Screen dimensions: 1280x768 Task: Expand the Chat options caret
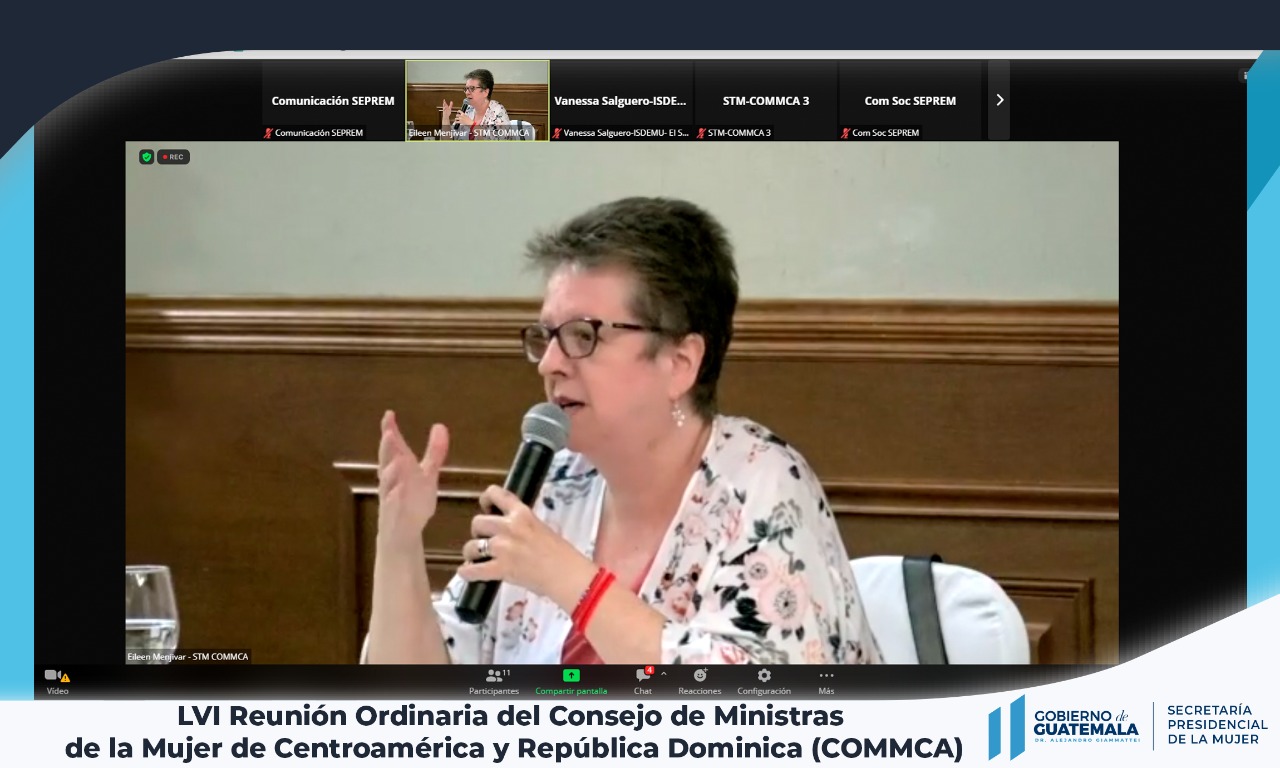[663, 674]
